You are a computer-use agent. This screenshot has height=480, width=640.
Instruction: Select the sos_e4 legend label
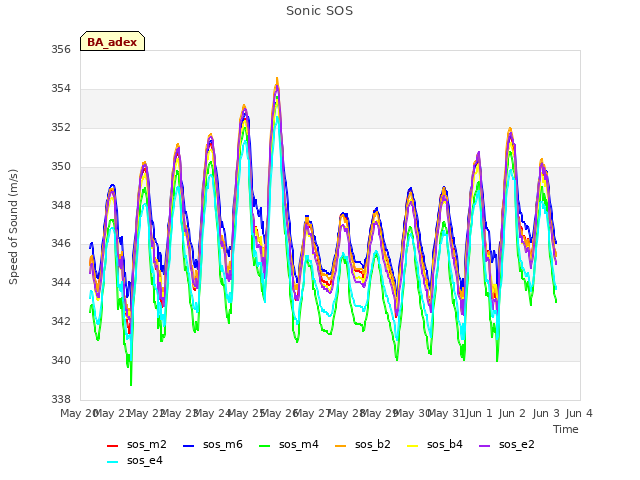coord(145,460)
